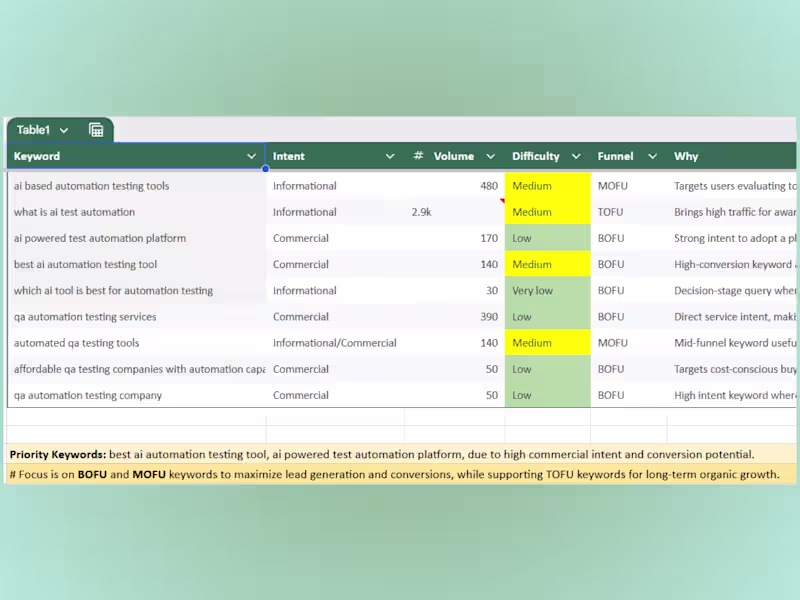The image size is (800, 600).
Task: Click the volume value 480
Action: 489,186
